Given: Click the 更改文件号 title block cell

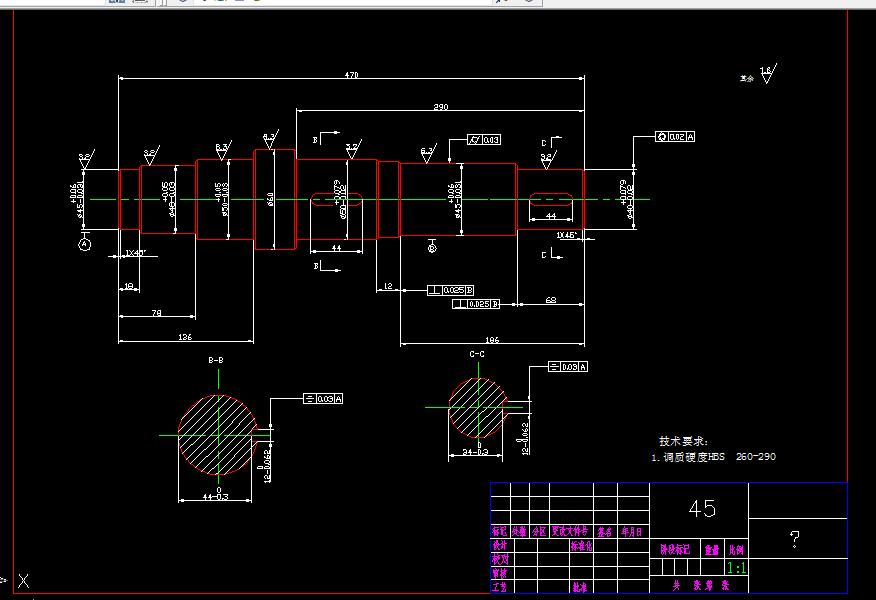Looking at the screenshot, I should (570, 531).
